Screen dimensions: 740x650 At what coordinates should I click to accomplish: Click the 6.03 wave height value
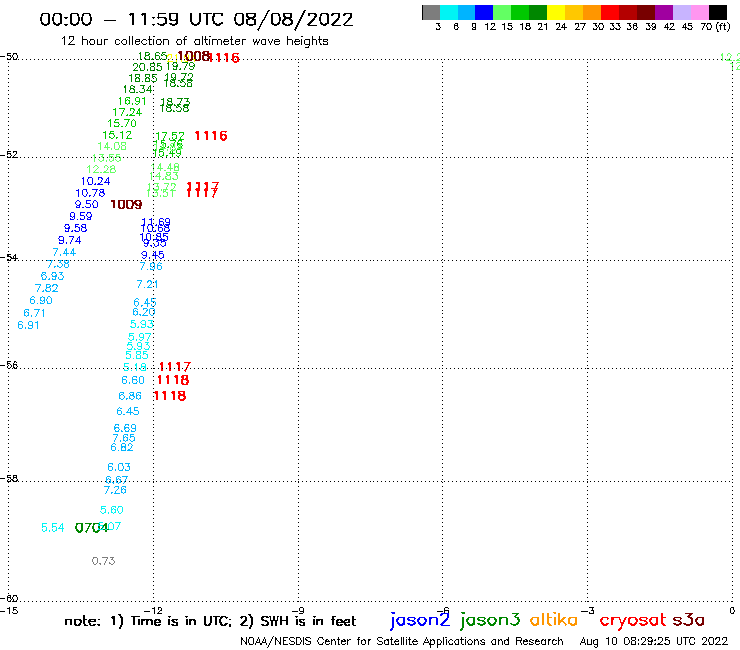[x=118, y=468]
